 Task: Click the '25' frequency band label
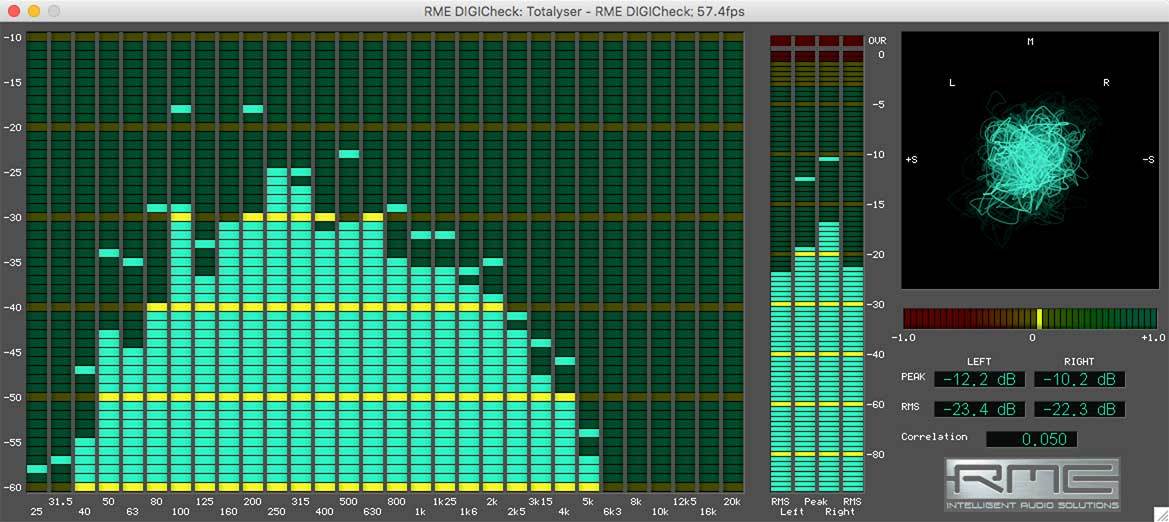point(37,513)
